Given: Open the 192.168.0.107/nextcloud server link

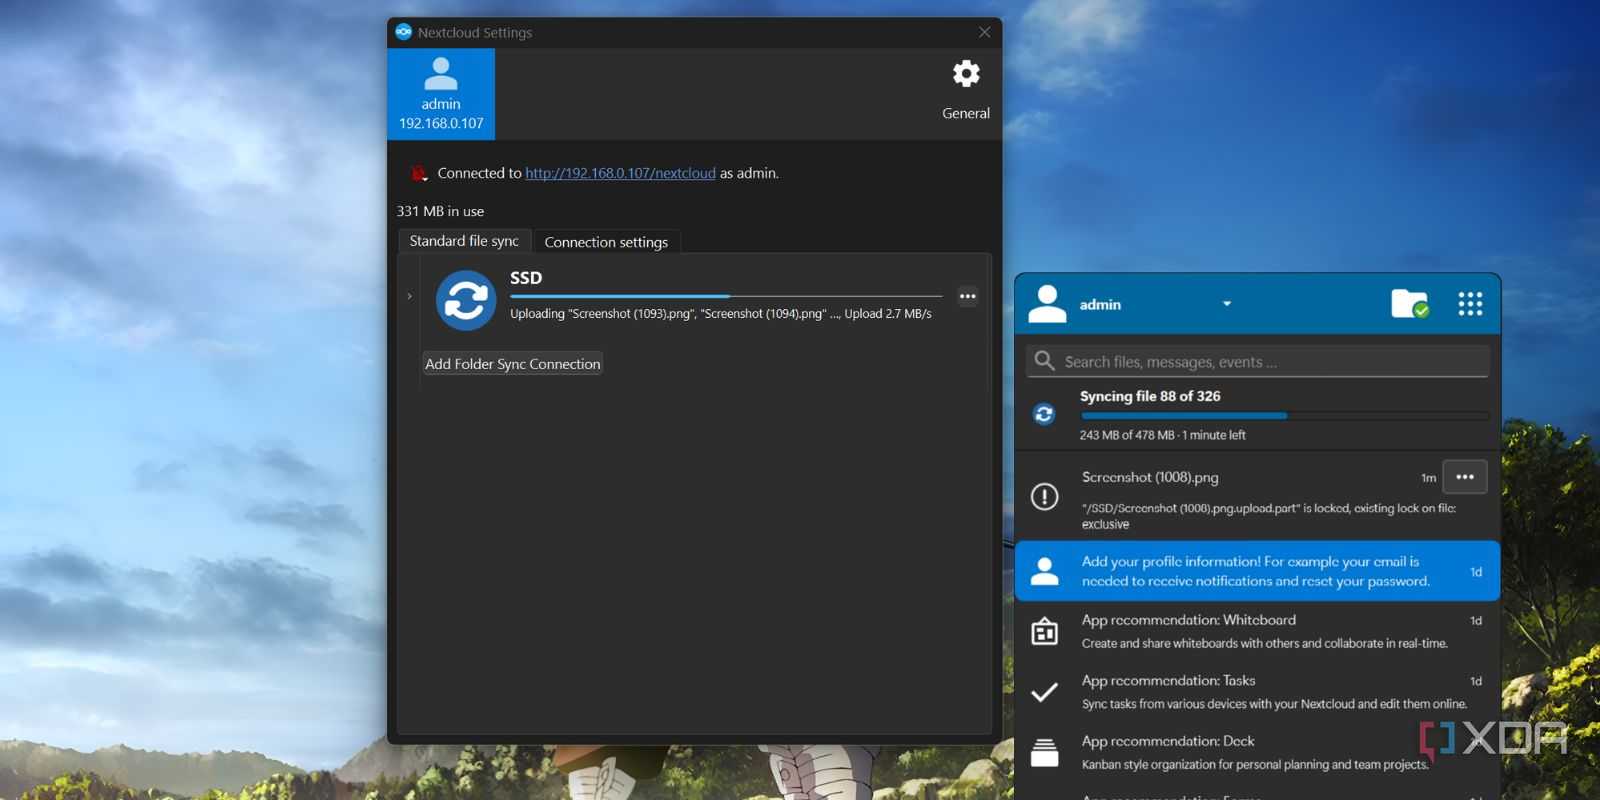Looking at the screenshot, I should 620,173.
